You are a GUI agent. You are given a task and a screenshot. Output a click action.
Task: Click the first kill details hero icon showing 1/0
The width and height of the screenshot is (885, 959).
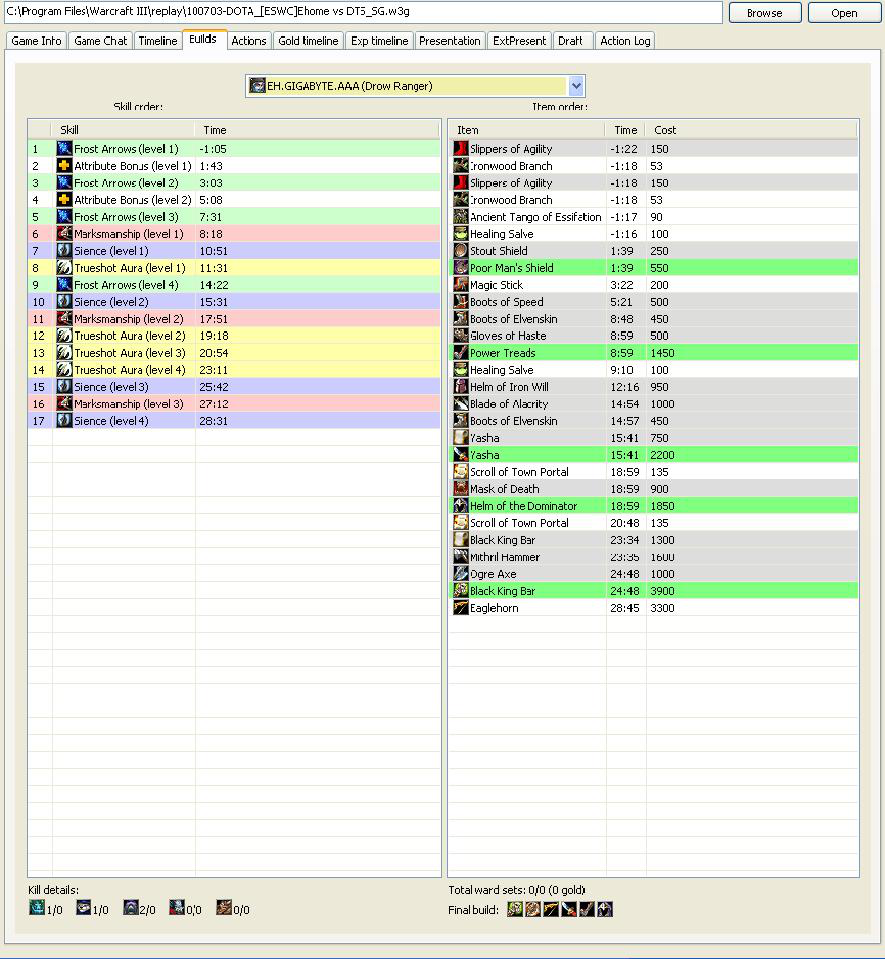pos(37,908)
